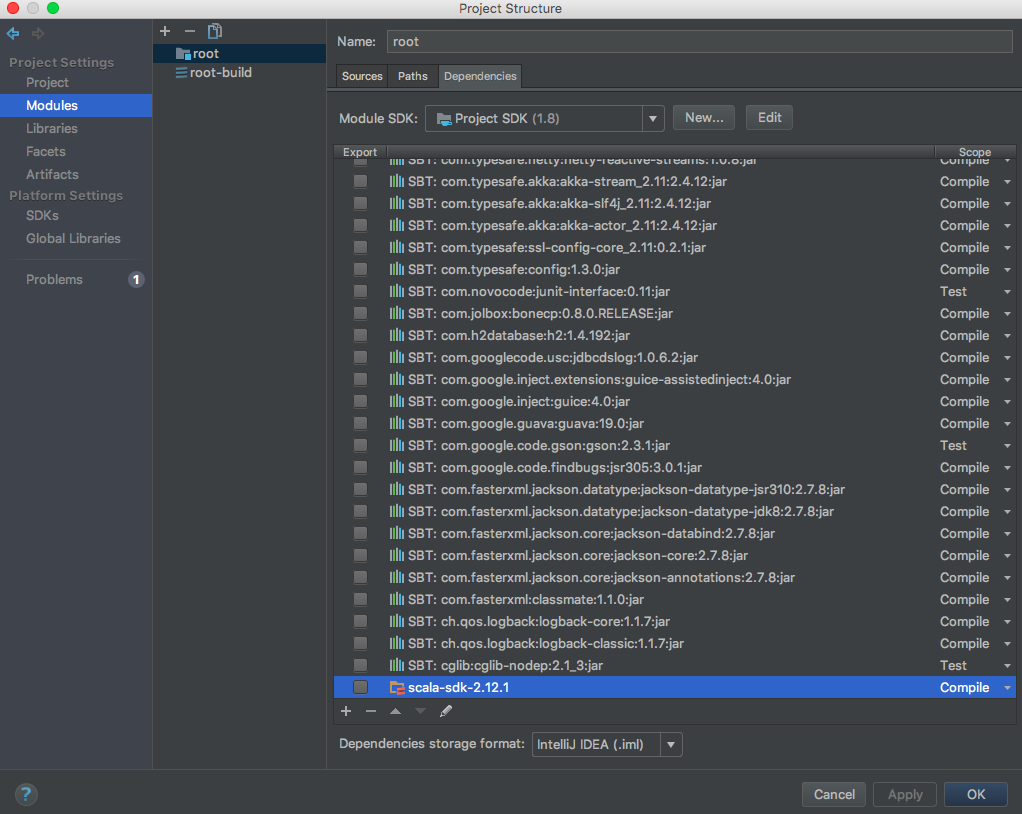The width and height of the screenshot is (1022, 814).
Task: Open scope dropdown for gson jar
Action: point(1007,446)
